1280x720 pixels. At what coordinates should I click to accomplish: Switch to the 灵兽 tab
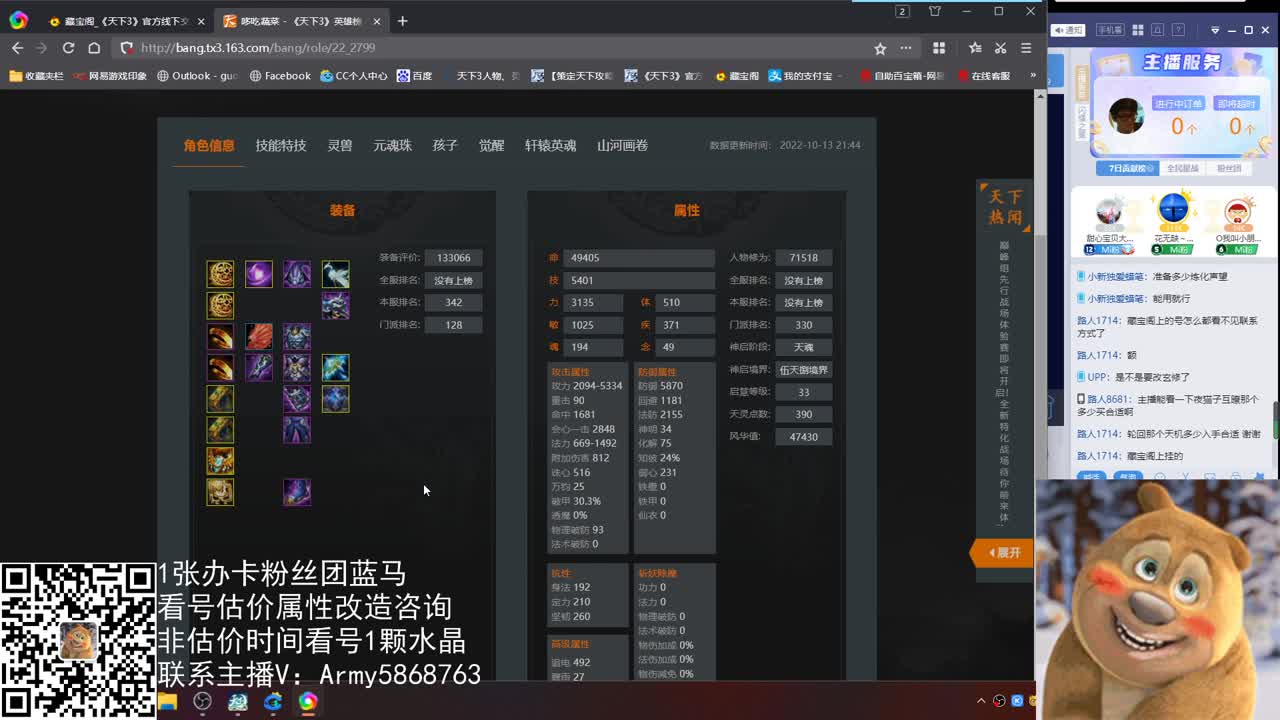(x=340, y=145)
